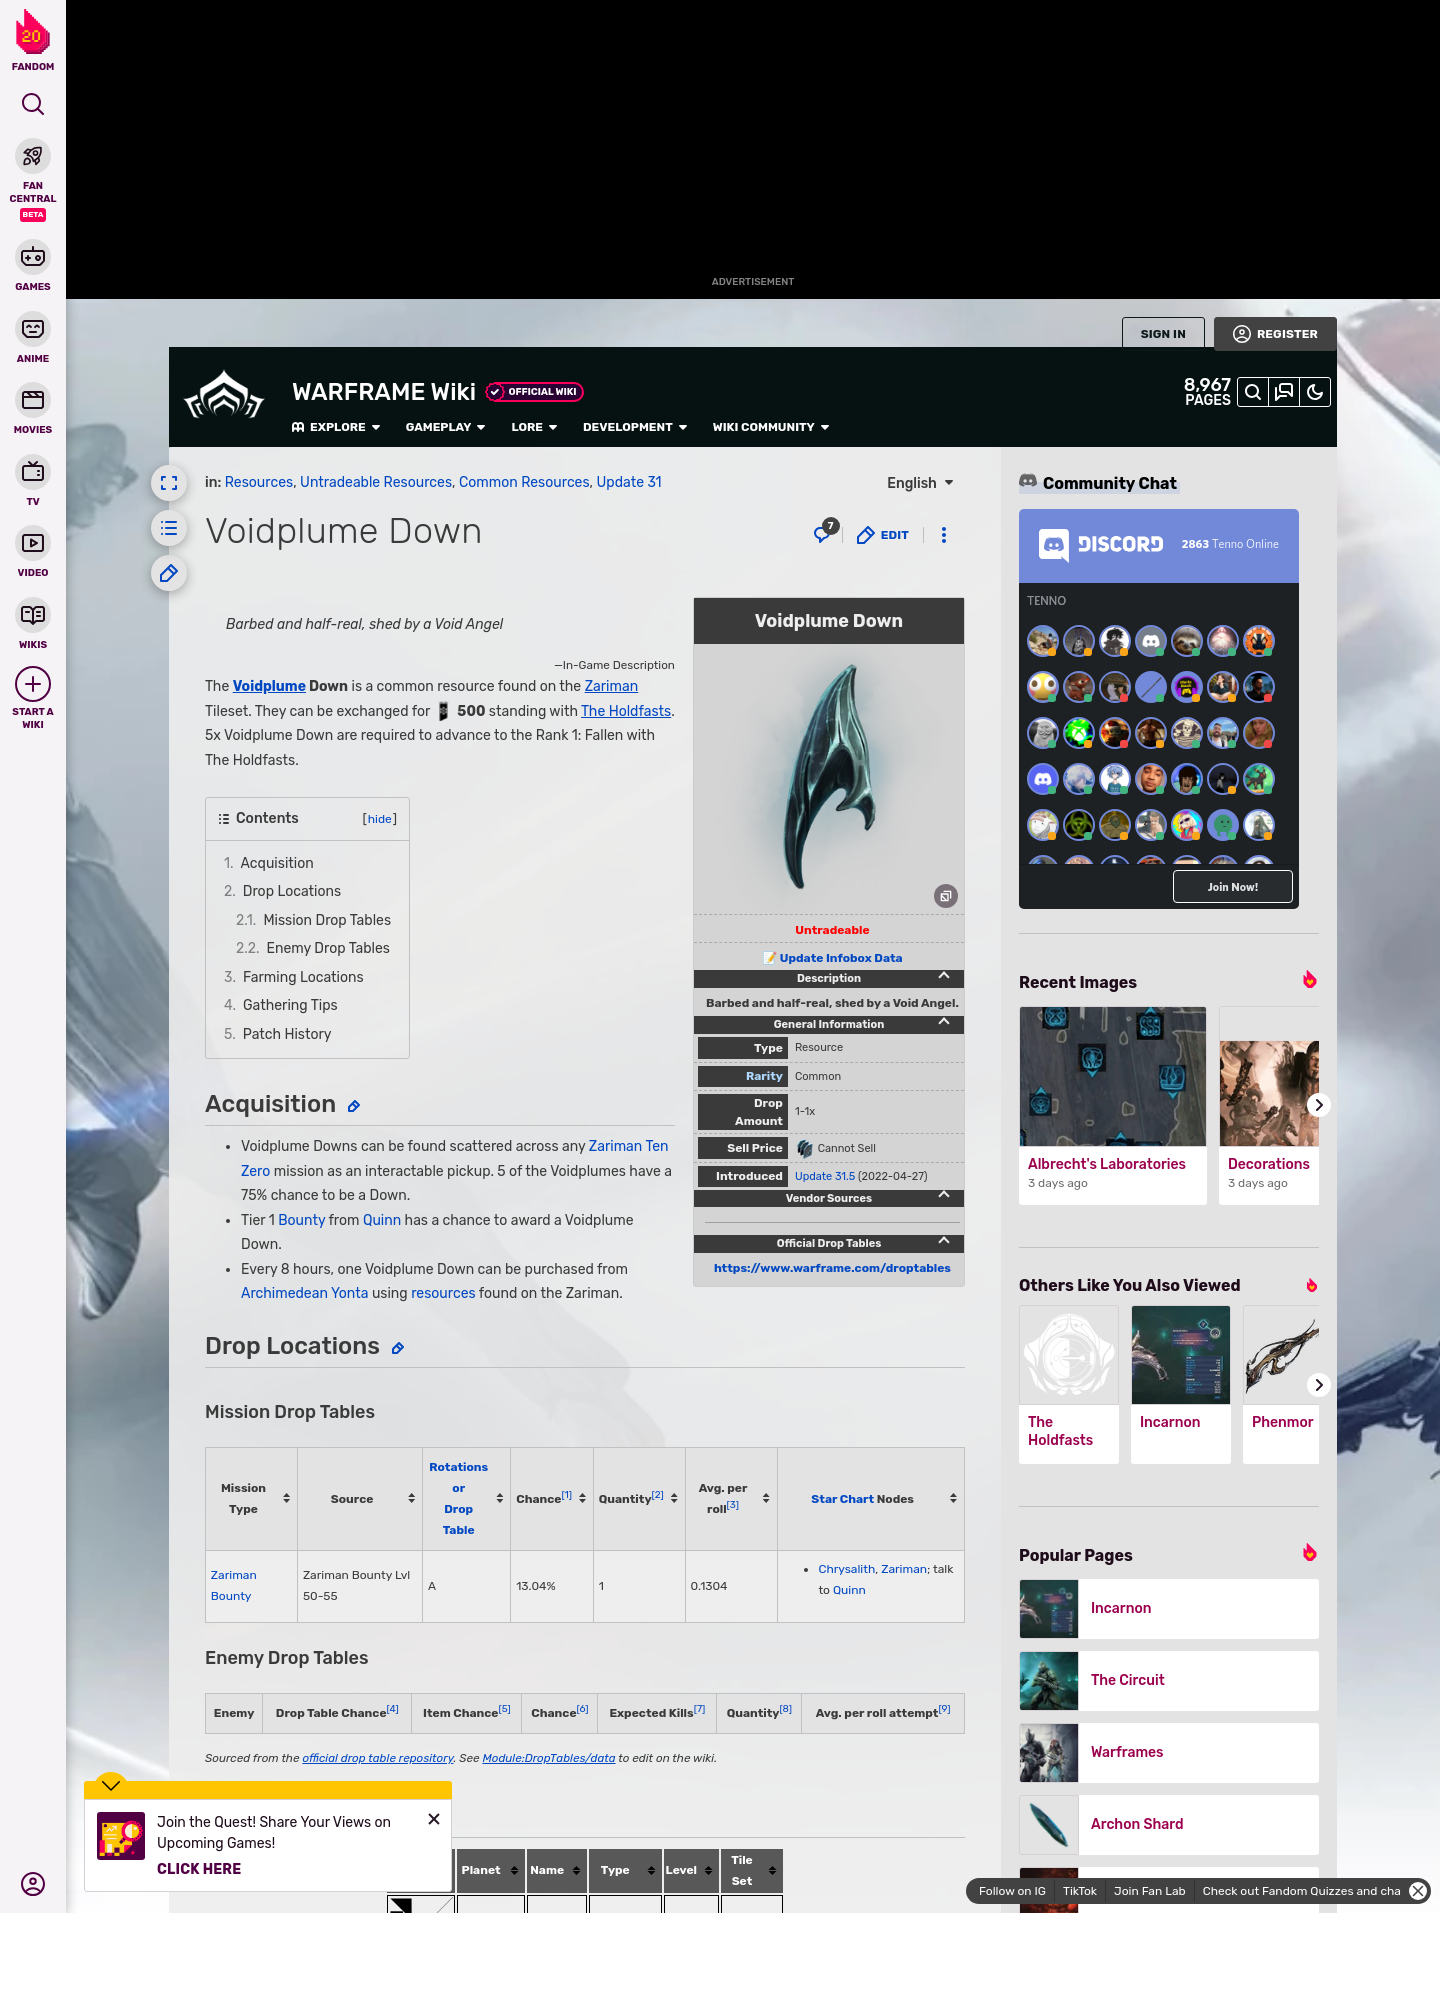
Task: Edit the Drop Locations section
Action: click(x=398, y=1348)
